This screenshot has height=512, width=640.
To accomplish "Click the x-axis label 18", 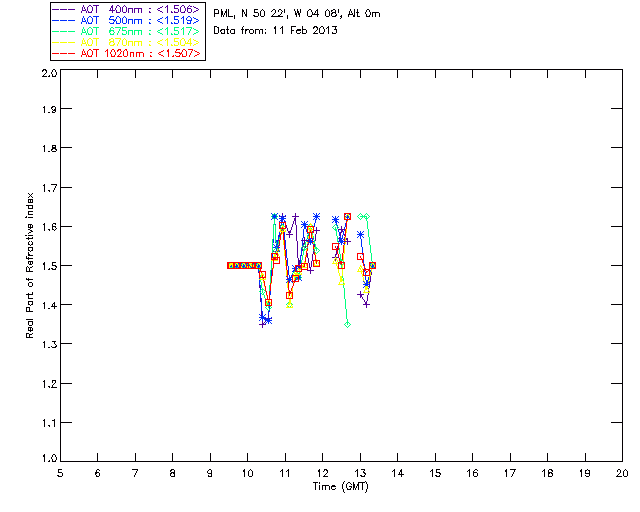I will tap(547, 473).
